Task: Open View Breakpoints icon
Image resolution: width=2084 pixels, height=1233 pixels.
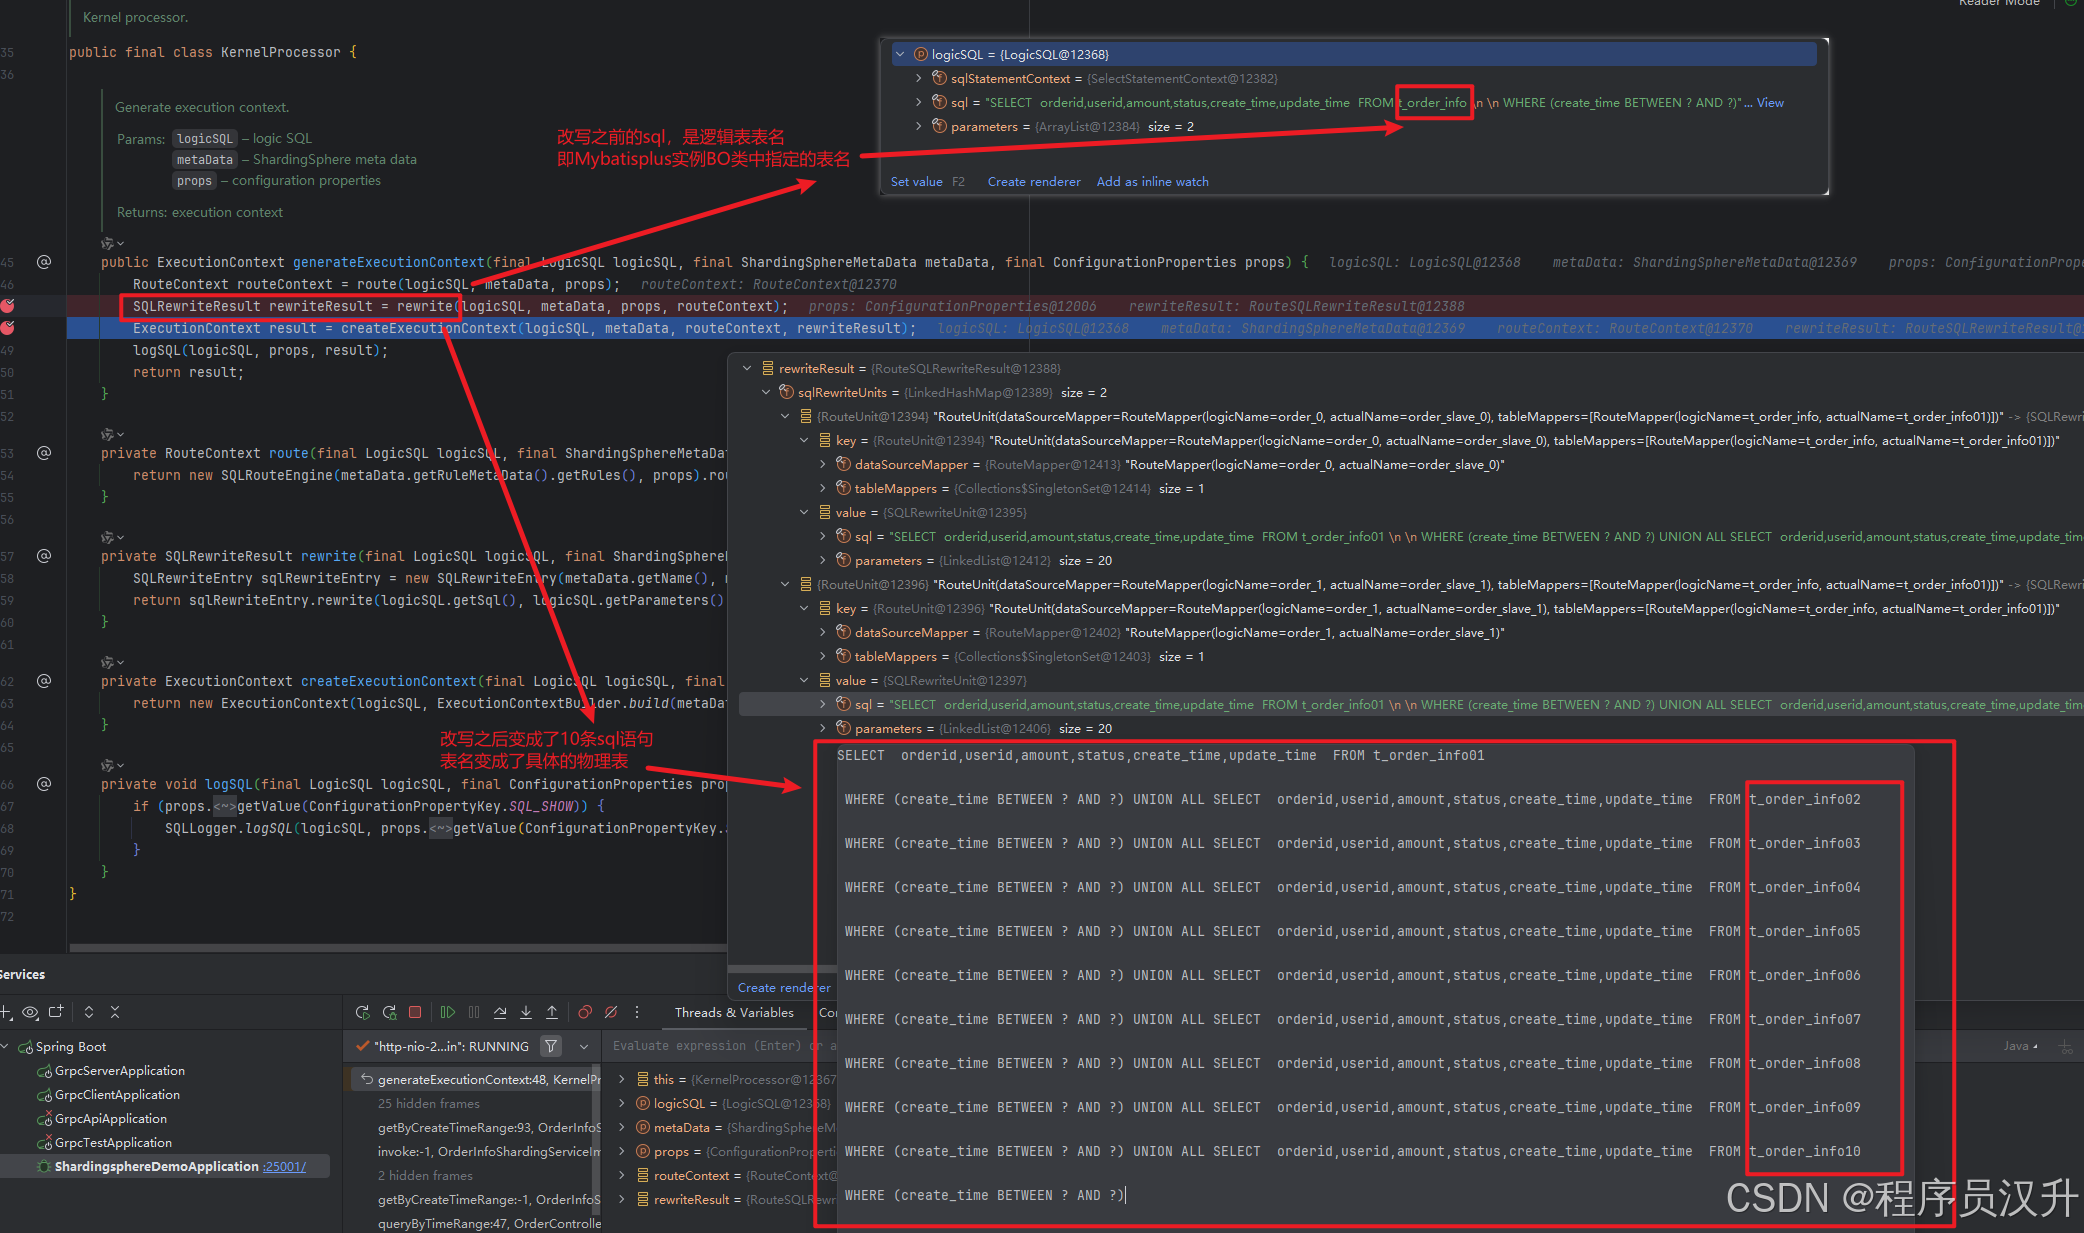Action: click(585, 1012)
